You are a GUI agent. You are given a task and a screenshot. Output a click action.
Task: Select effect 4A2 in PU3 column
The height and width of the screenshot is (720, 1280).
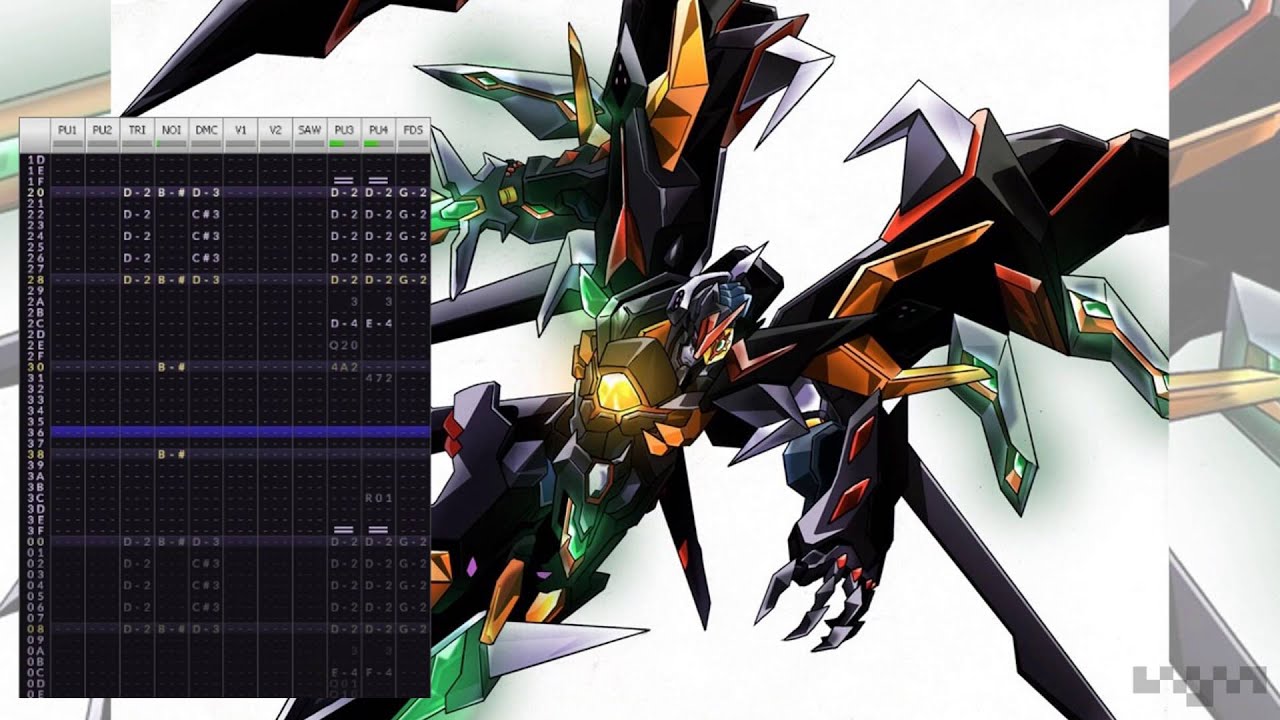pos(344,367)
